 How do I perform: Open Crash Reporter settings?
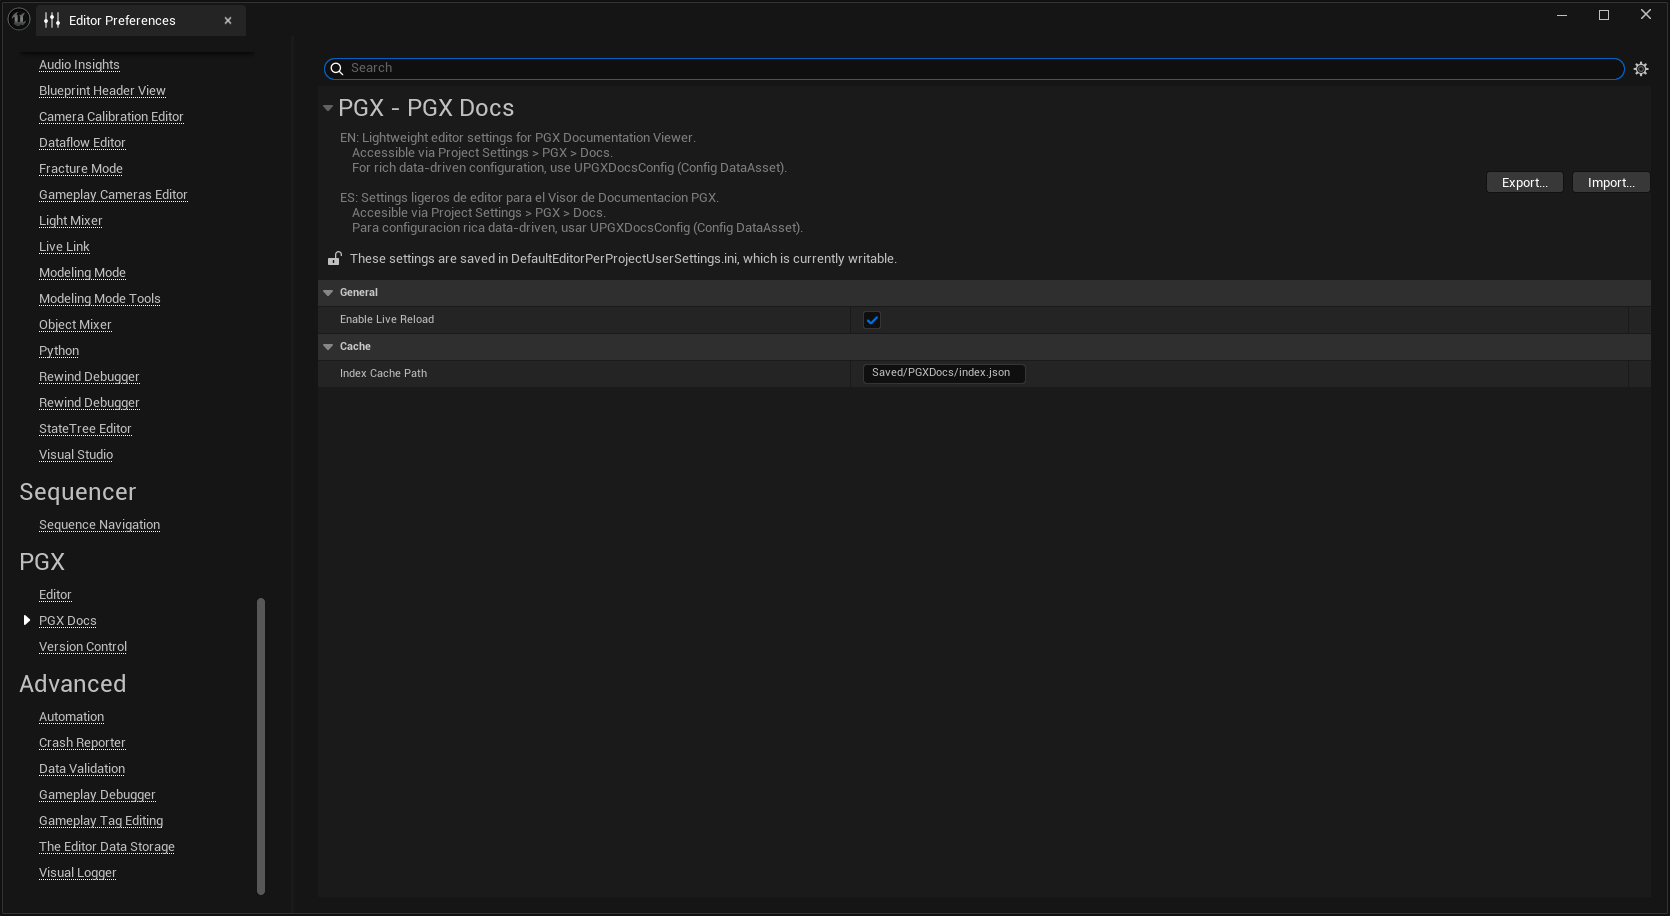(82, 743)
